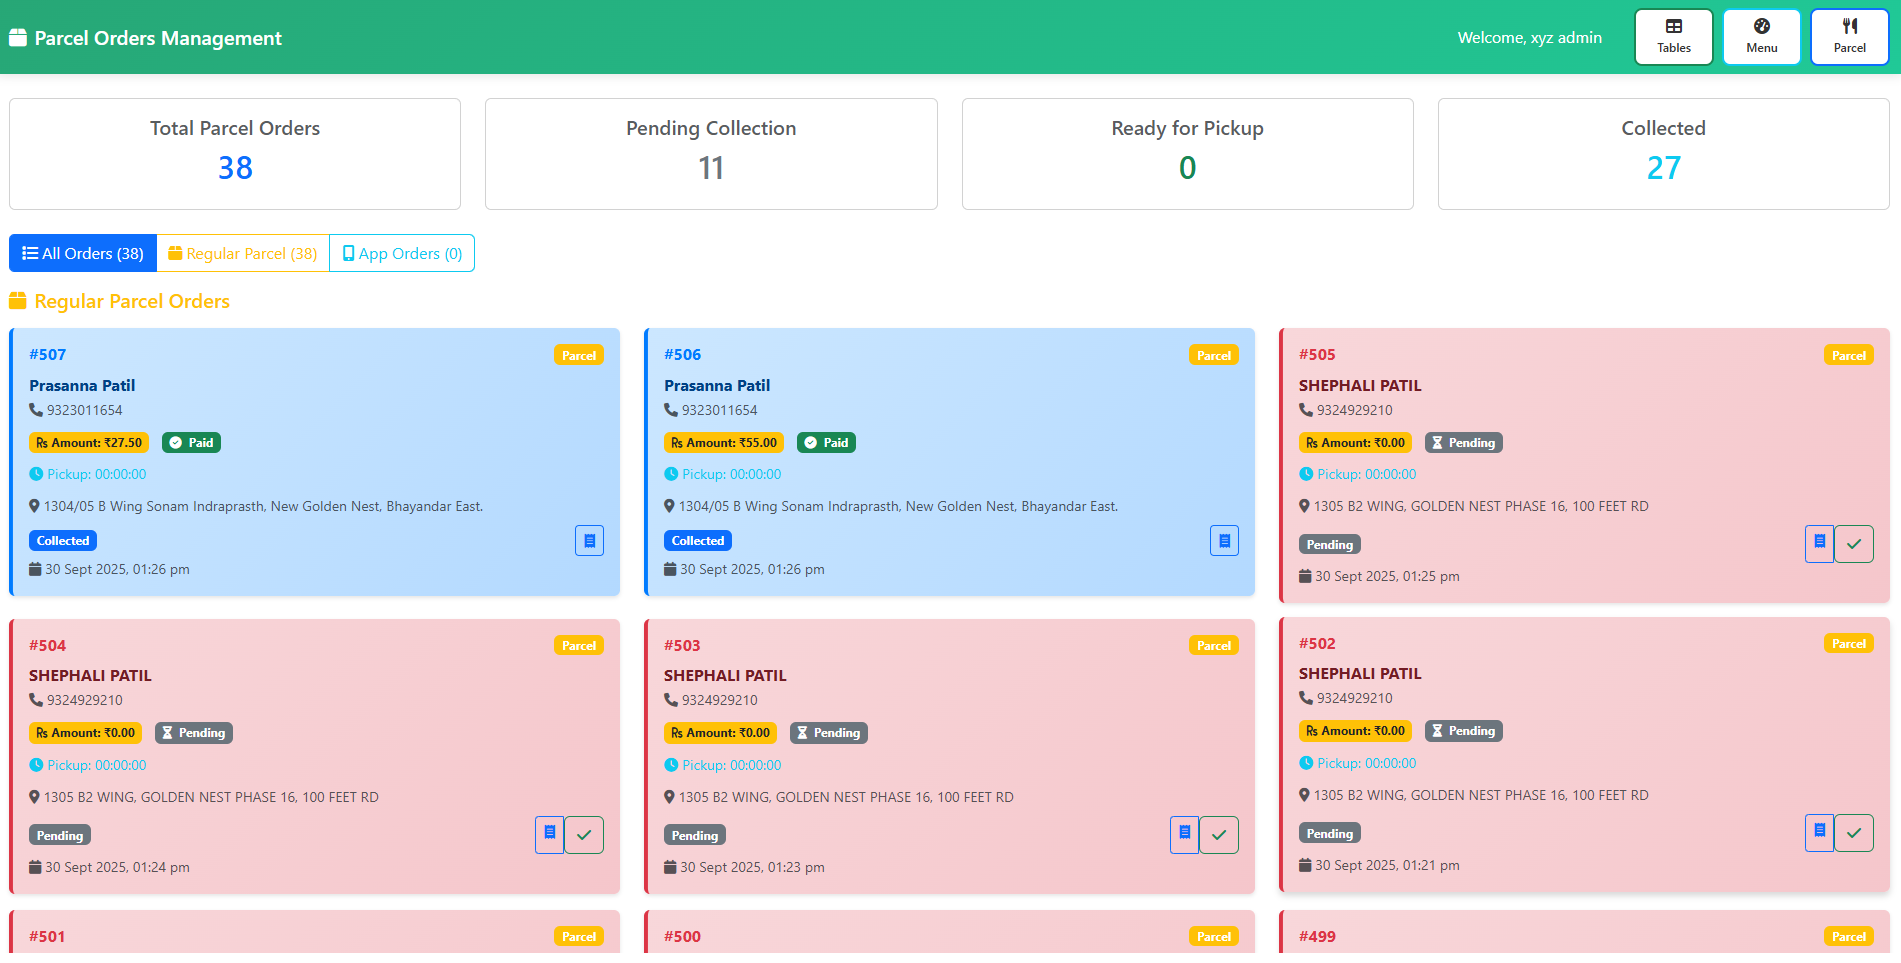Mark order #505 as collected with the checkmark
Image resolution: width=1901 pixels, height=963 pixels.
coord(1854,543)
